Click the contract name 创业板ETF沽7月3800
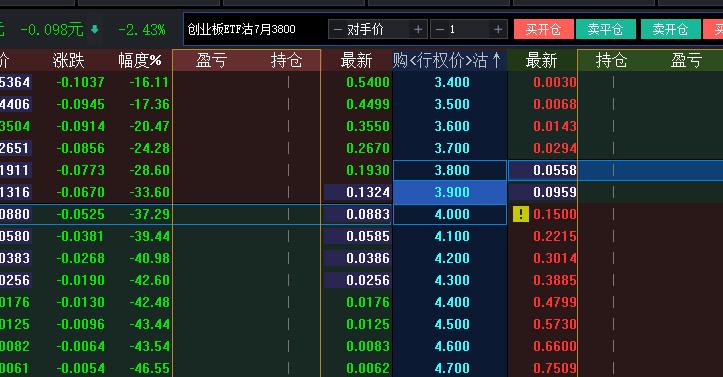The image size is (723, 377). tap(241, 29)
